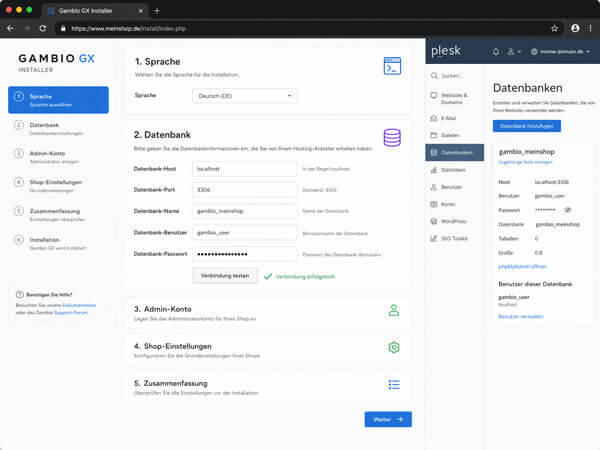
Task: Open a new browser tab with plus
Action: pos(157,11)
